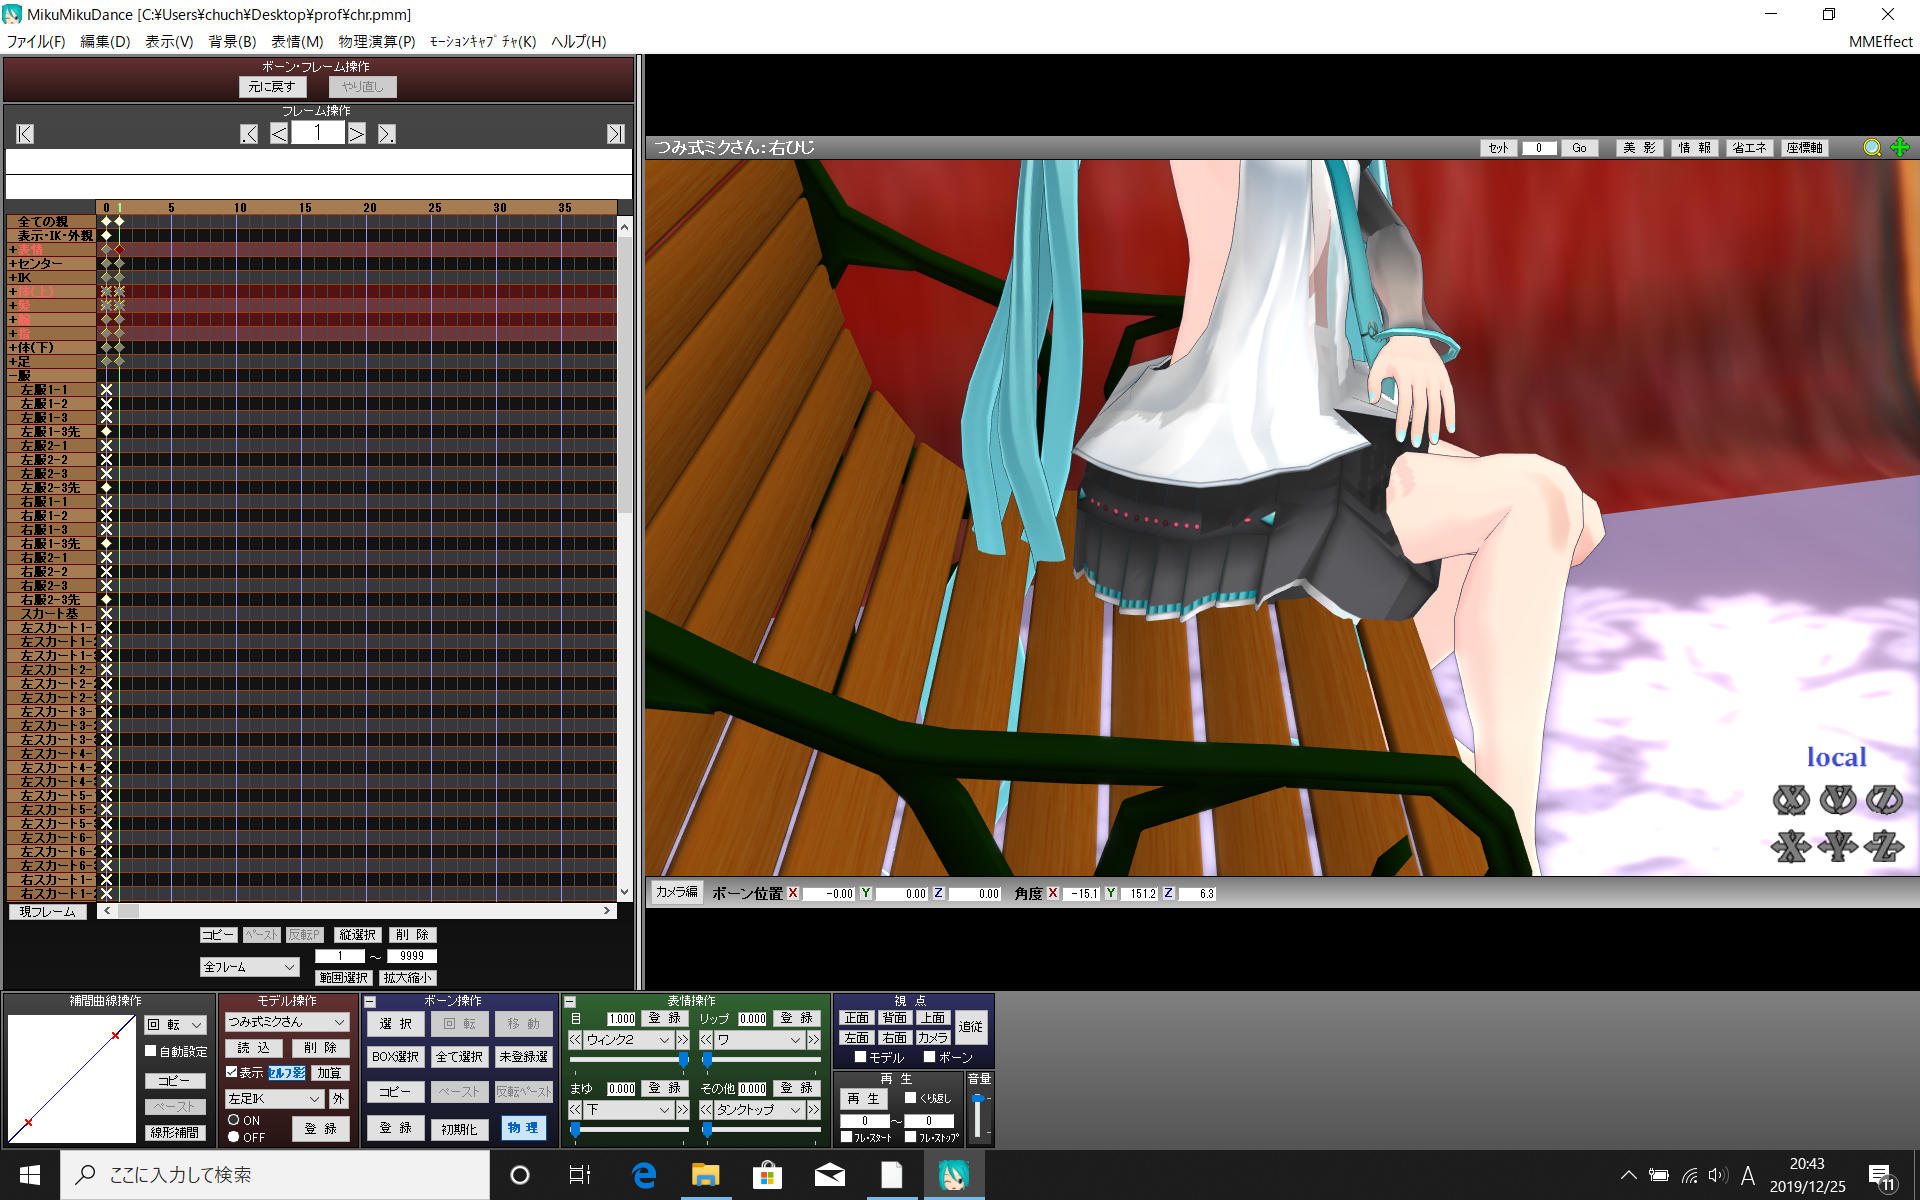Jump to the last frame

click(616, 134)
